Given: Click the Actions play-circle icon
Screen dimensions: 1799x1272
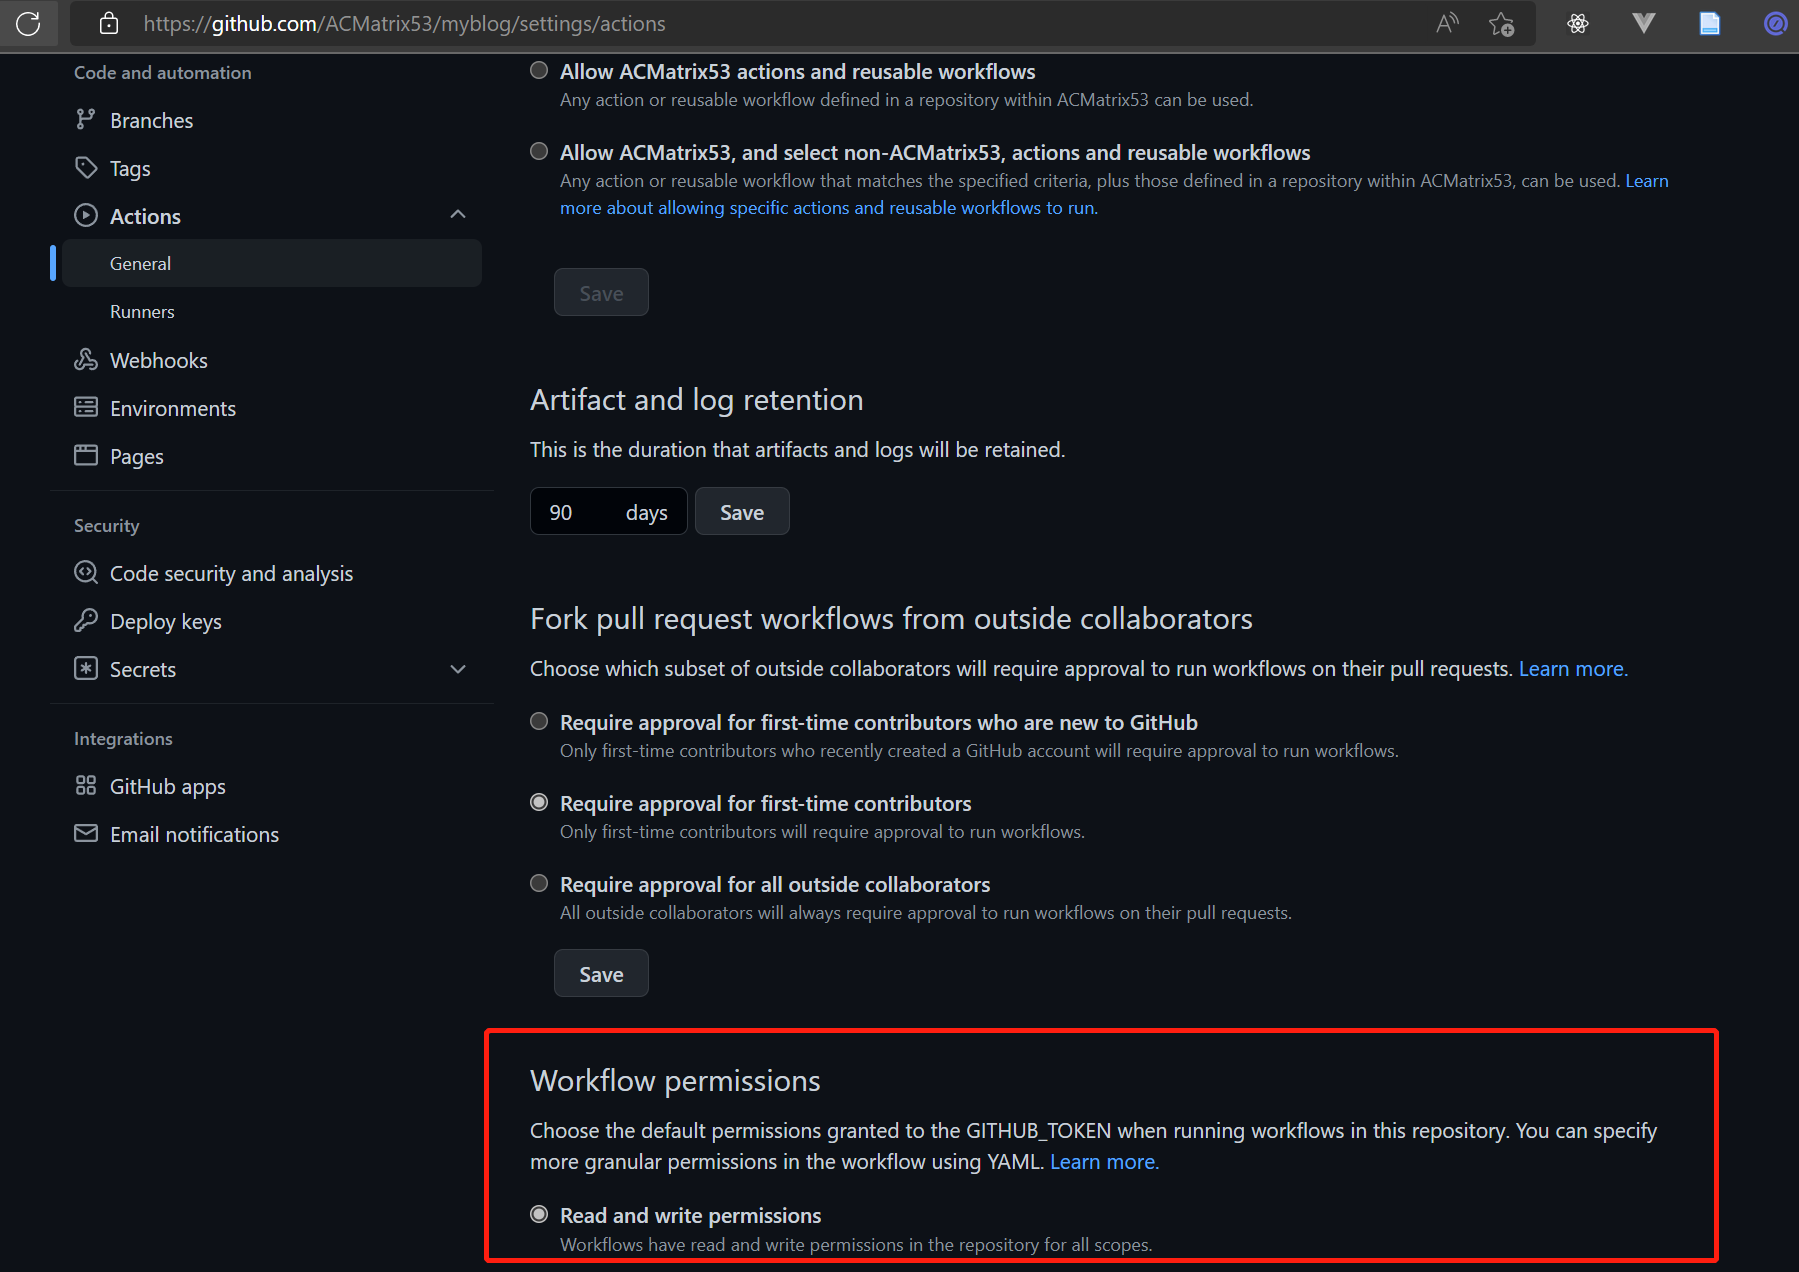Looking at the screenshot, I should tap(86, 215).
